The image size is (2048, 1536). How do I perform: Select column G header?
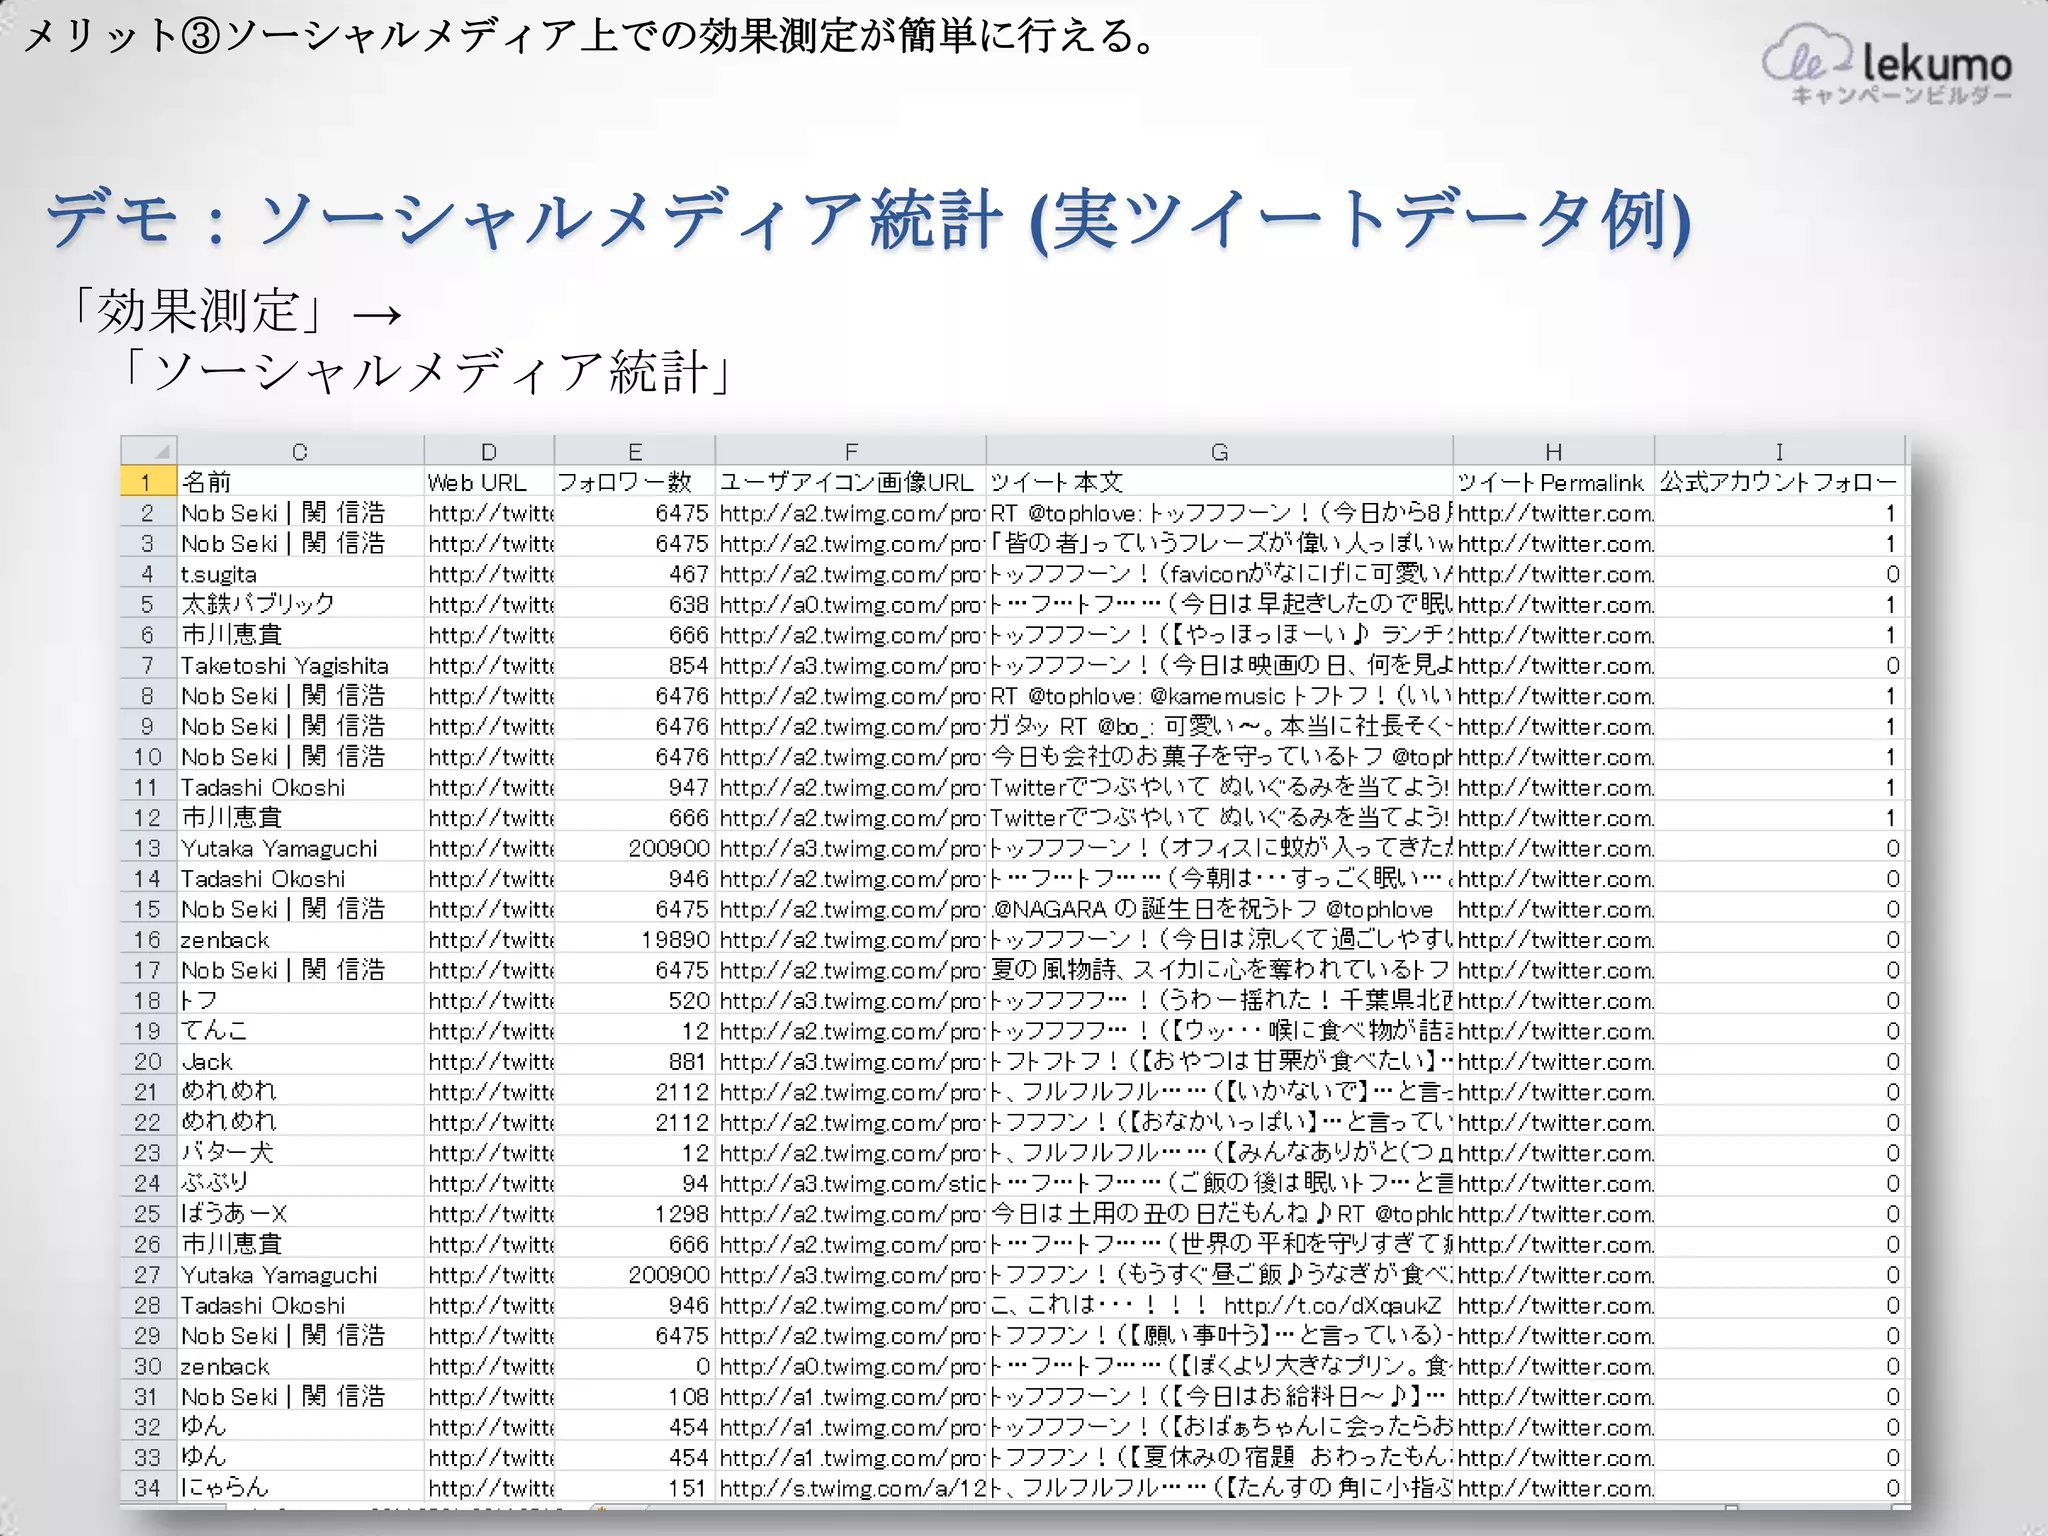[1218, 451]
